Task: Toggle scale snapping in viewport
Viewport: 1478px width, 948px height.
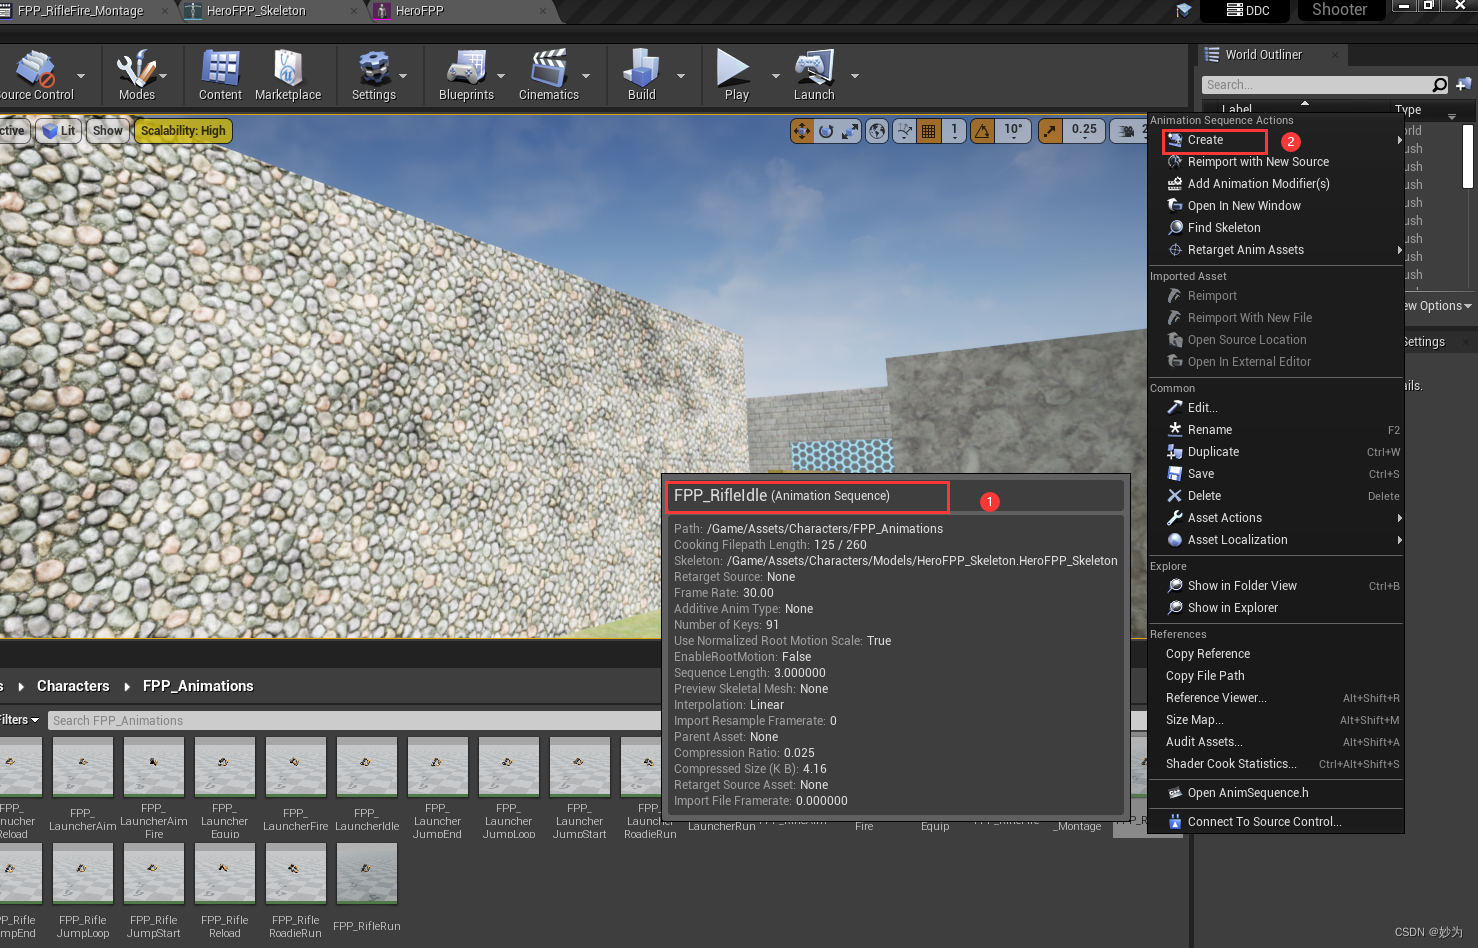Action: coord(1050,131)
